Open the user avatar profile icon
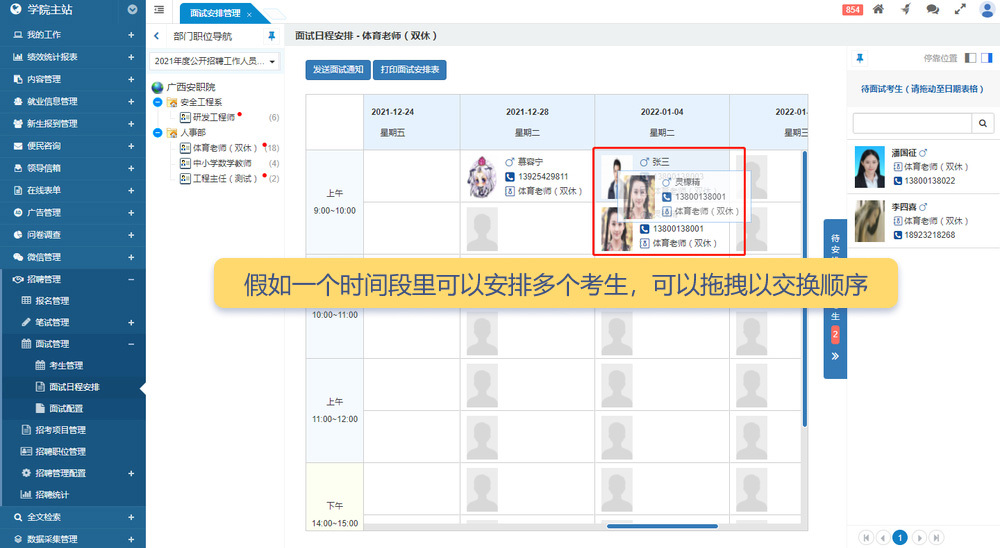1000x548 pixels. click(x=986, y=10)
